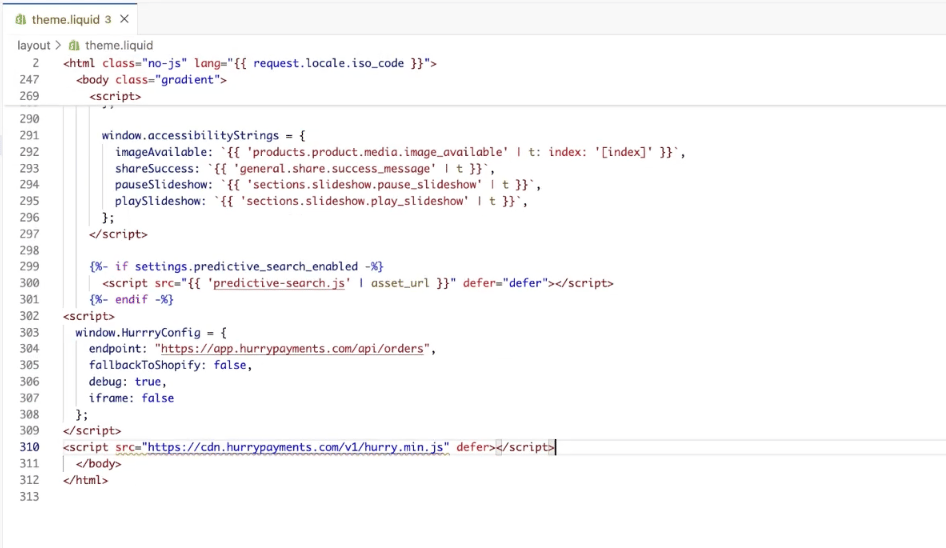Click sticky header line 2 html tag
Image resolution: width=946 pixels, height=548 pixels.
click(250, 63)
